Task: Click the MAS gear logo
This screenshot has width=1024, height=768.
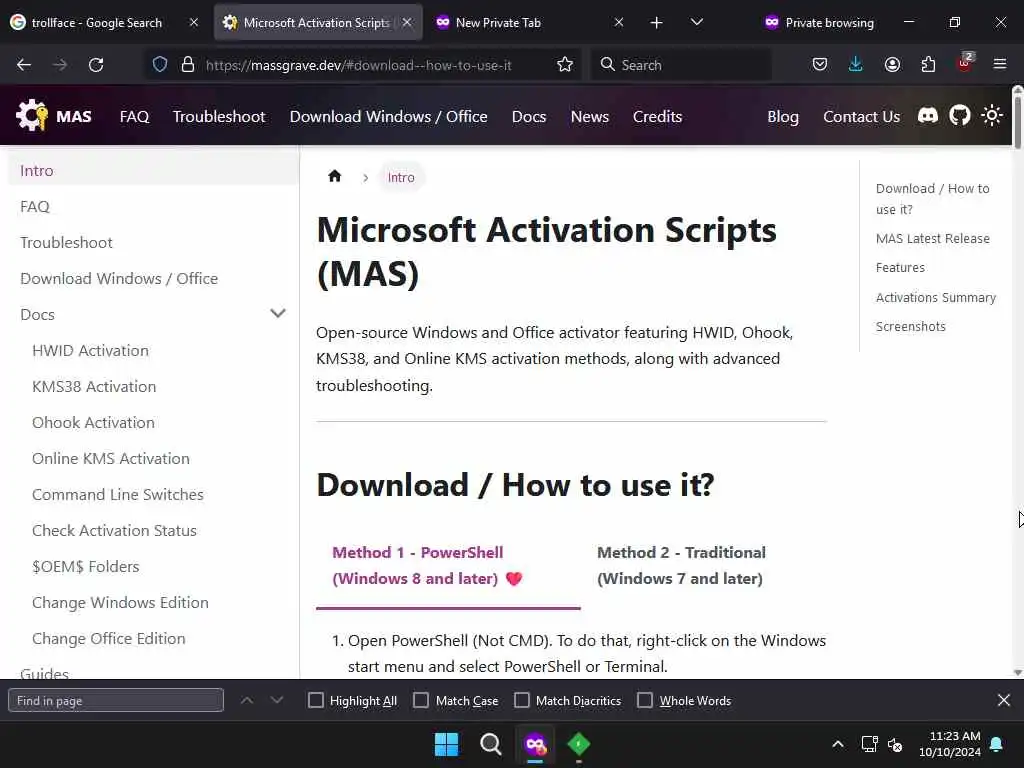Action: (x=31, y=116)
